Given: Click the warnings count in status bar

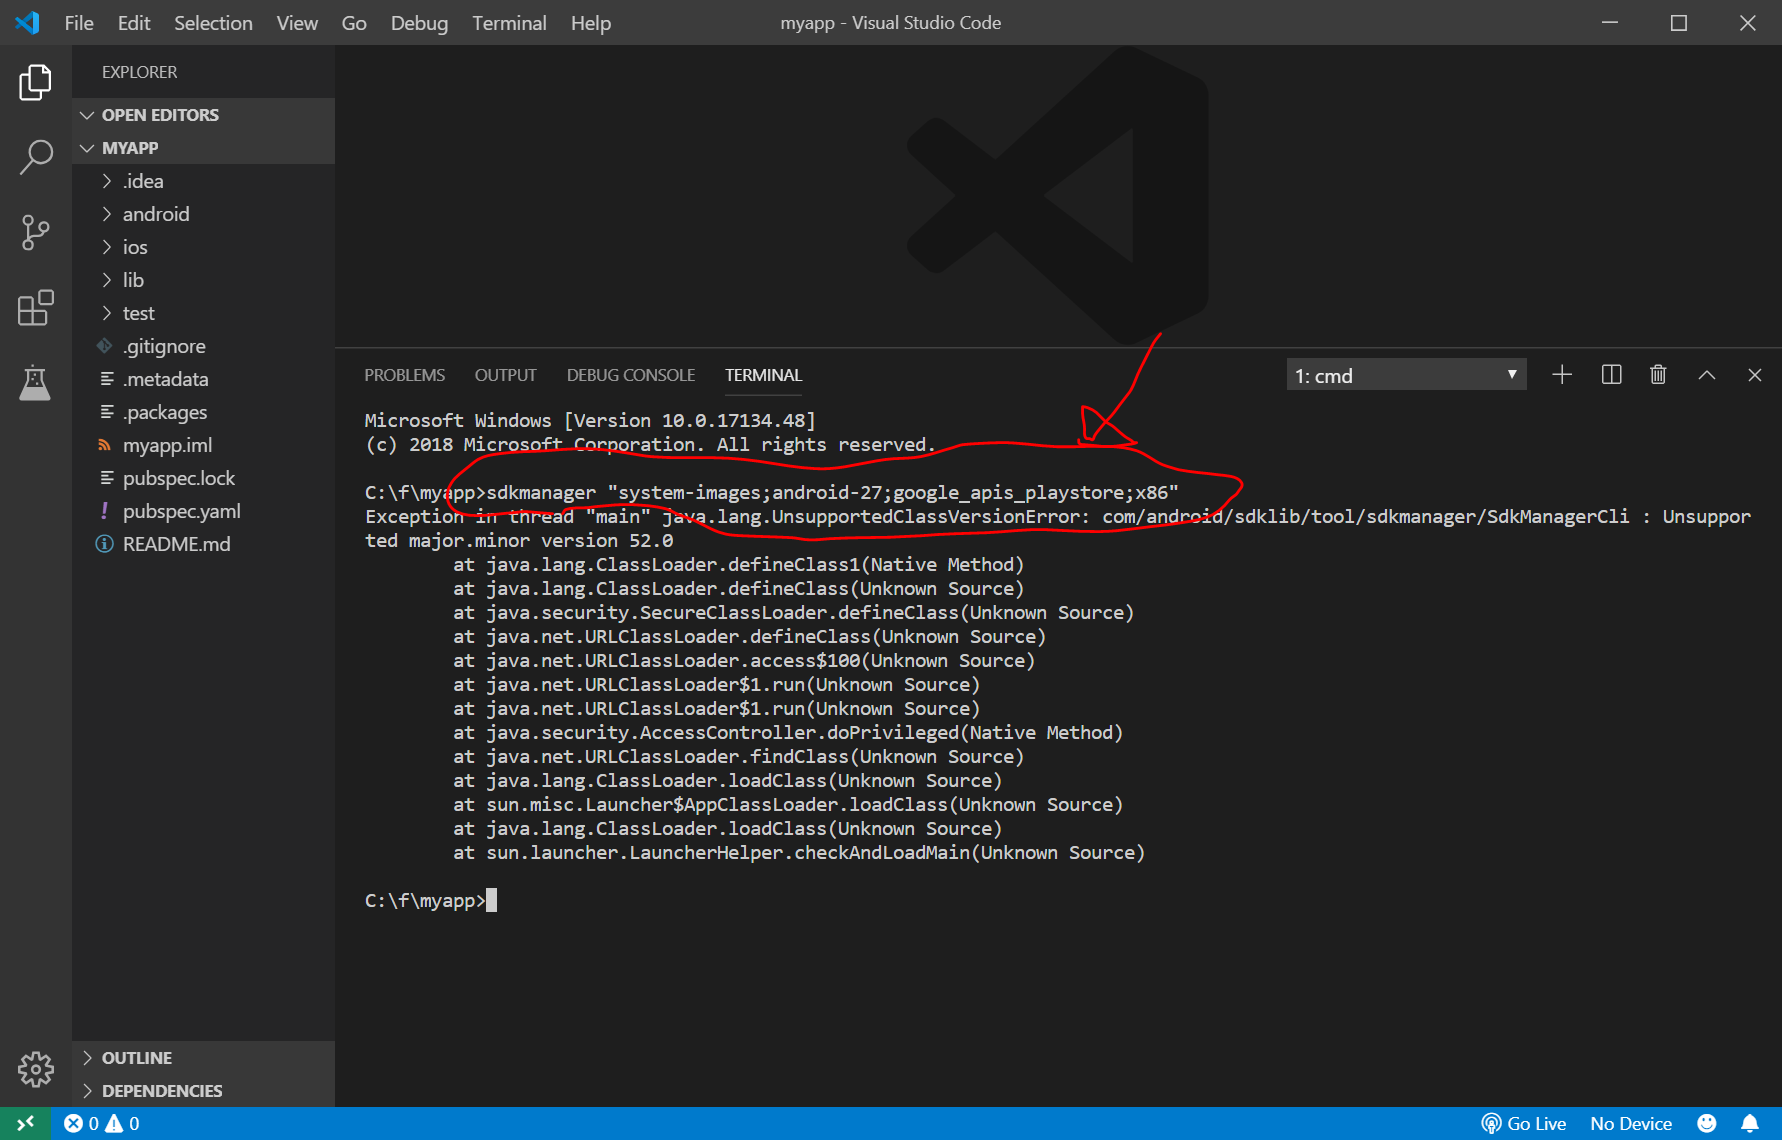Looking at the screenshot, I should (x=123, y=1123).
